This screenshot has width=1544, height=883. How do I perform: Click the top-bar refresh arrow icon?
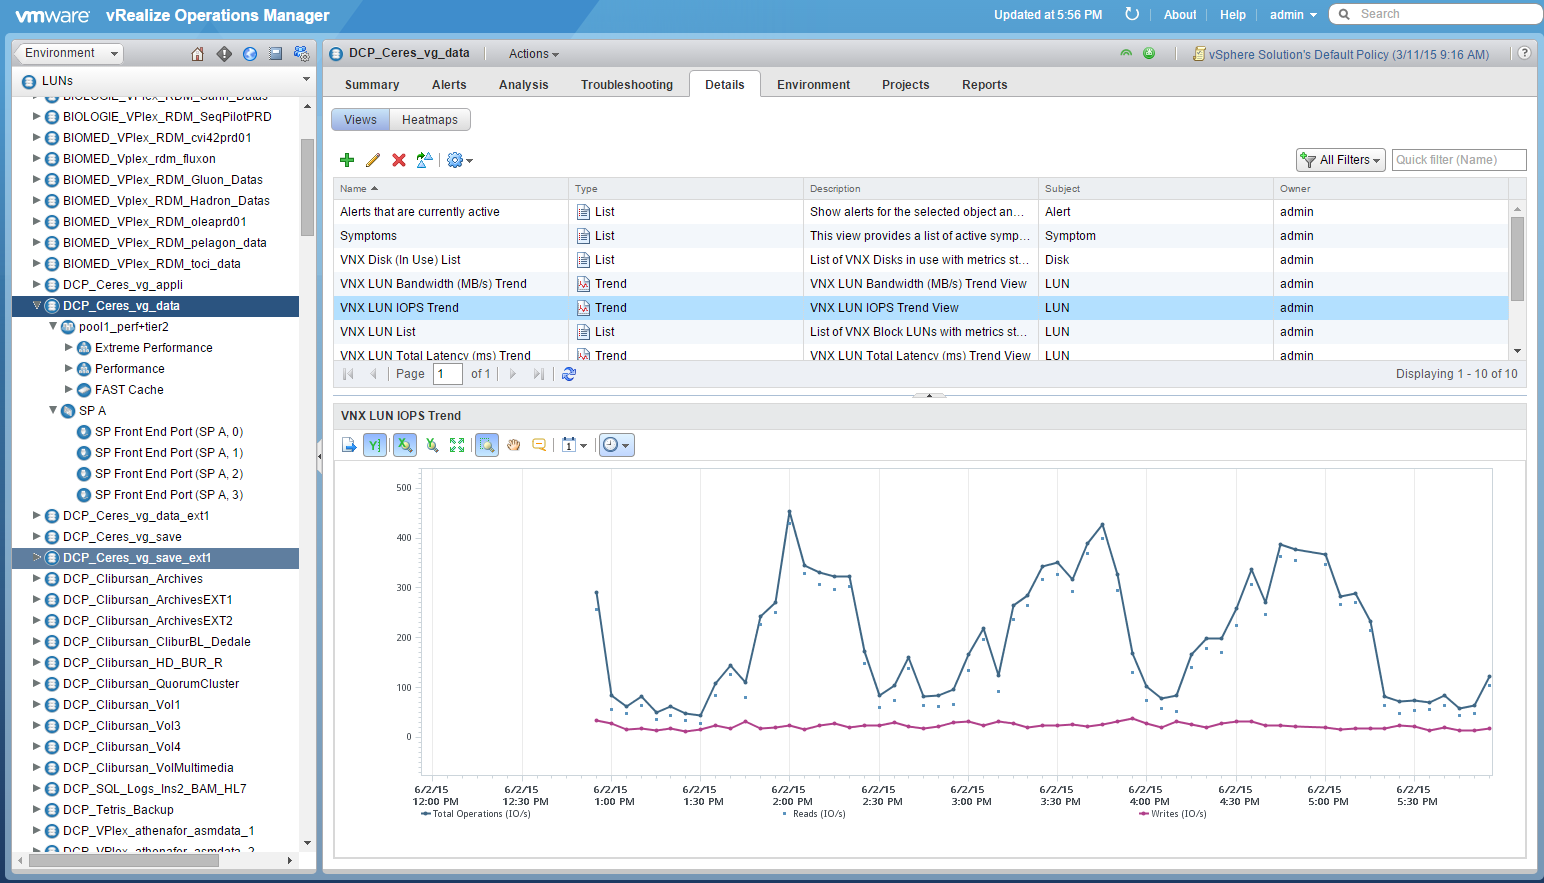coord(1132,14)
